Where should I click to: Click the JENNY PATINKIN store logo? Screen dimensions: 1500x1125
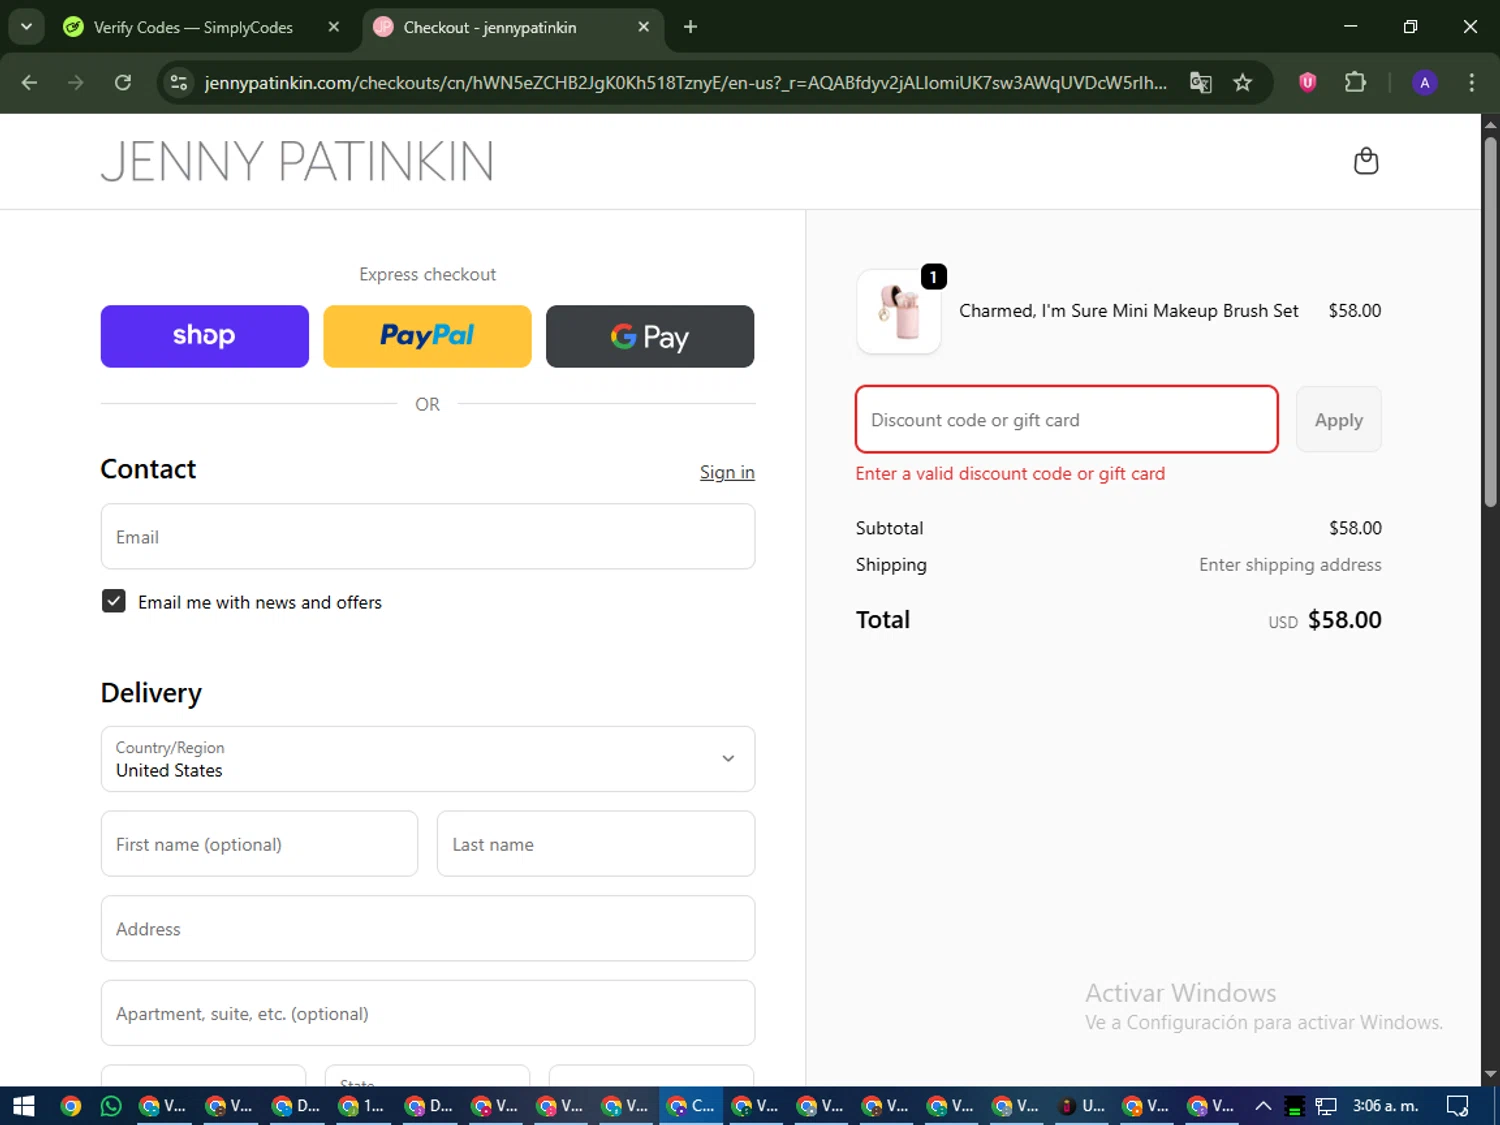point(297,161)
